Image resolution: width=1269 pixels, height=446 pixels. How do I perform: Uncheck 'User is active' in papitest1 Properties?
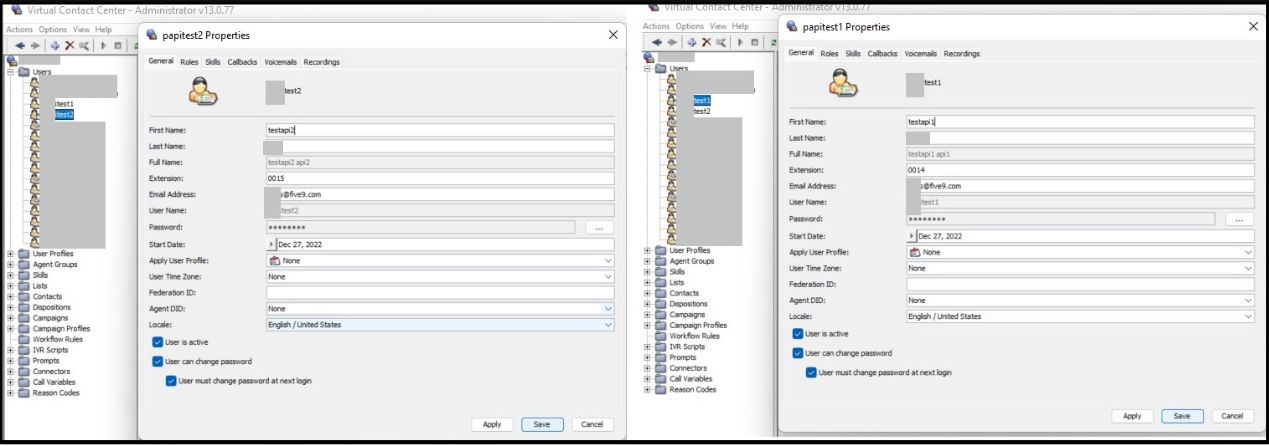[798, 333]
